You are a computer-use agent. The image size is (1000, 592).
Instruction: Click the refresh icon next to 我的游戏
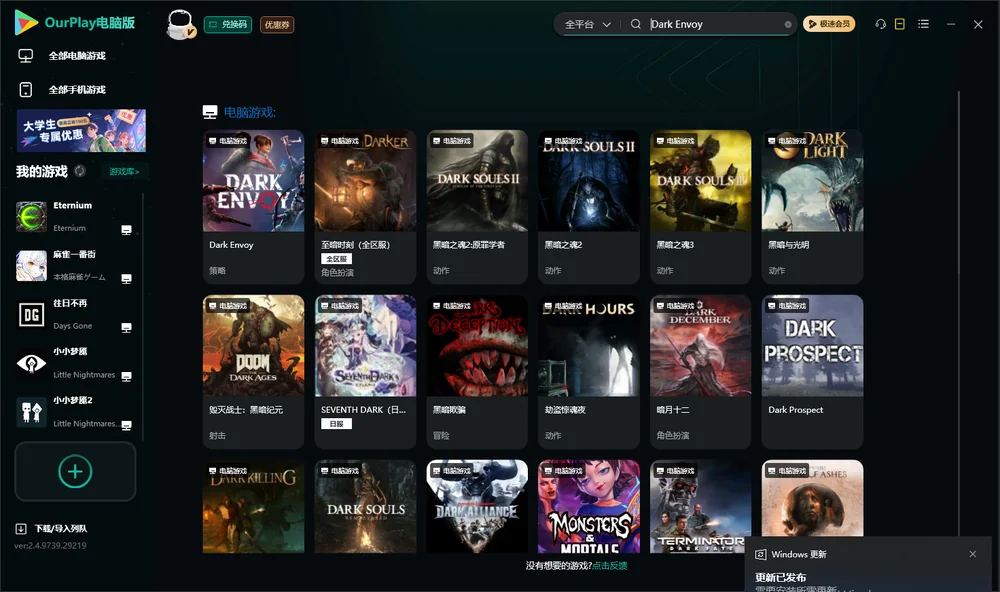pos(80,171)
